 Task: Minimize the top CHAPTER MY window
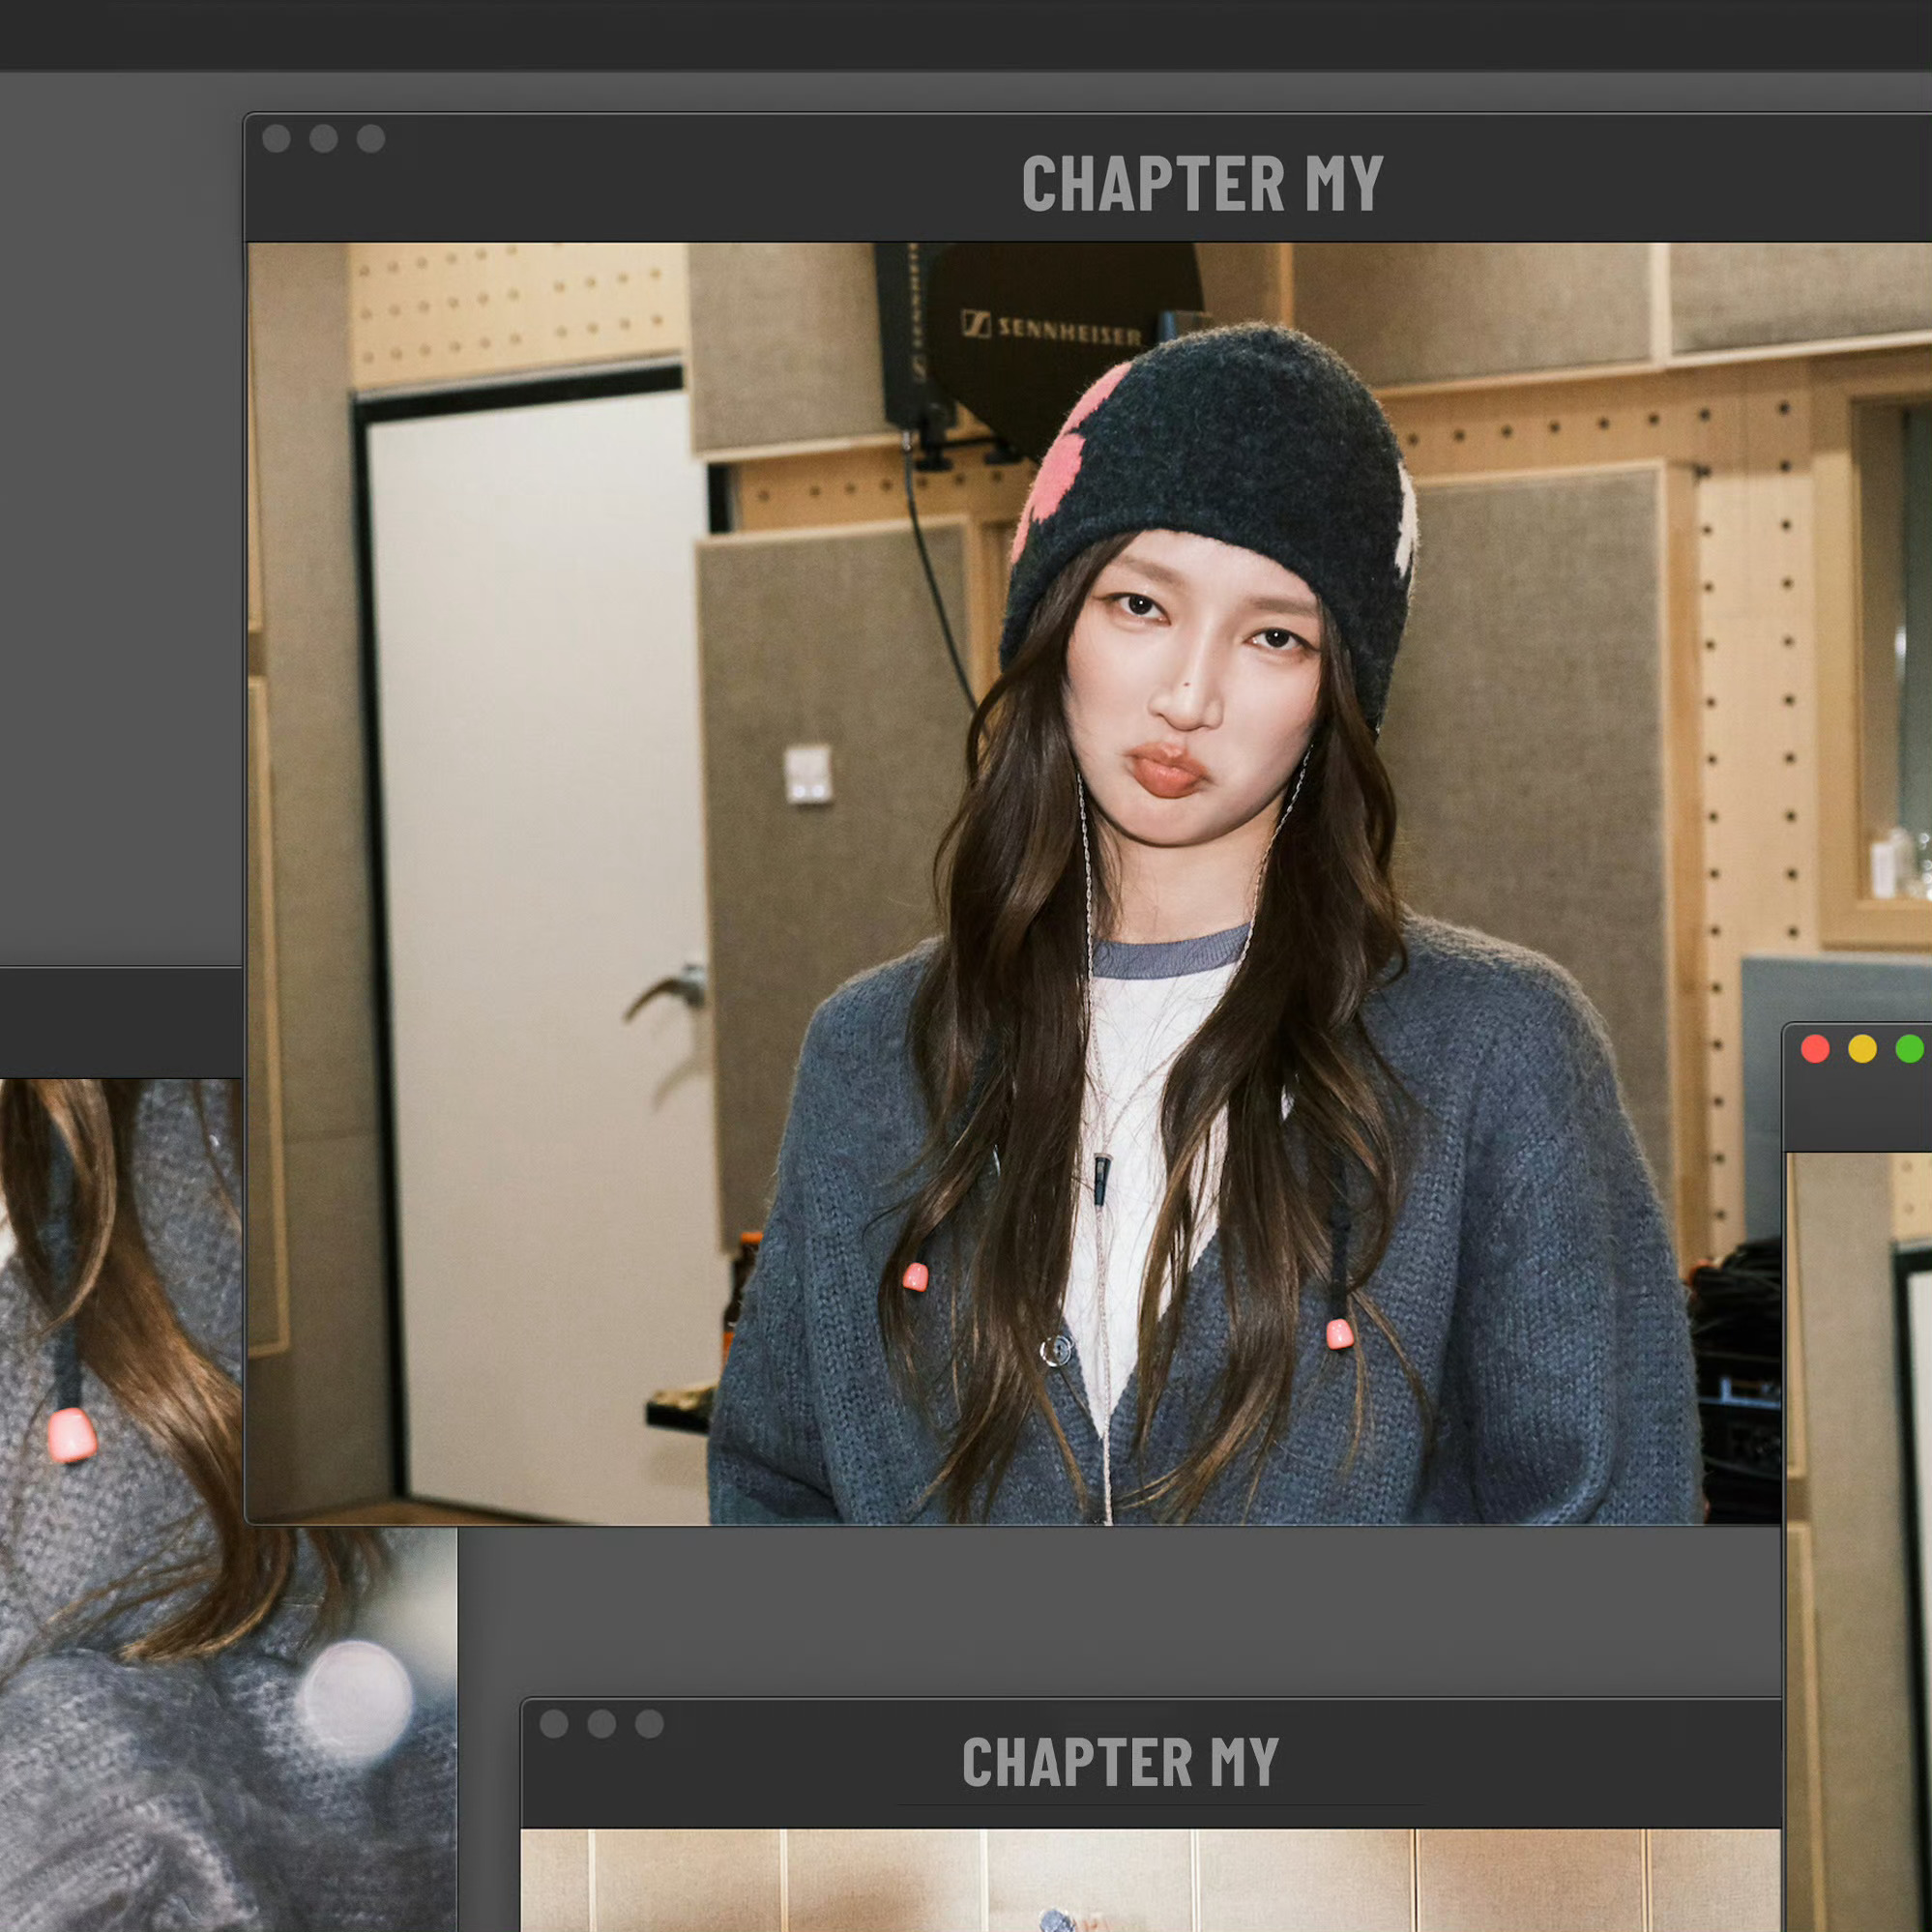point(323,138)
